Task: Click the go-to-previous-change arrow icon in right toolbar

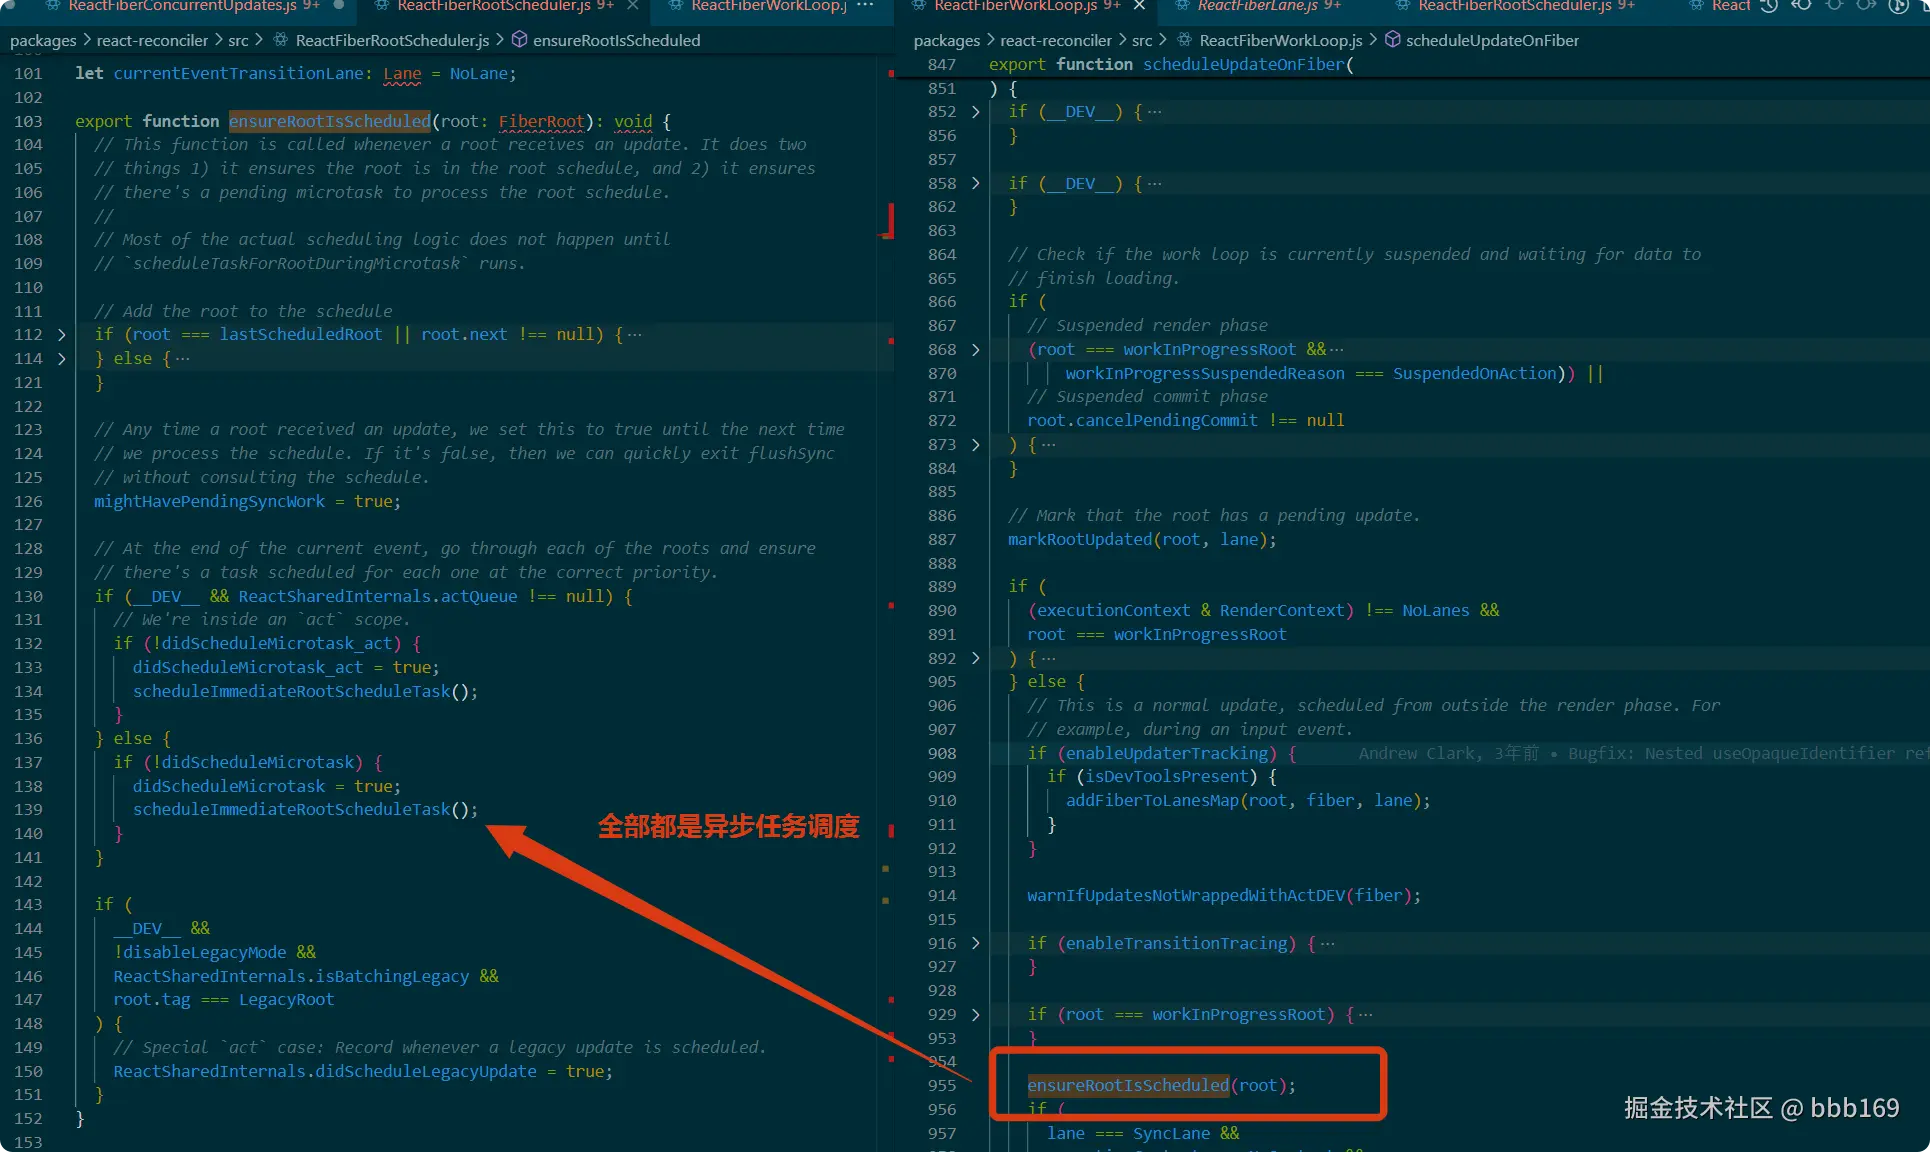Action: pos(1801,6)
